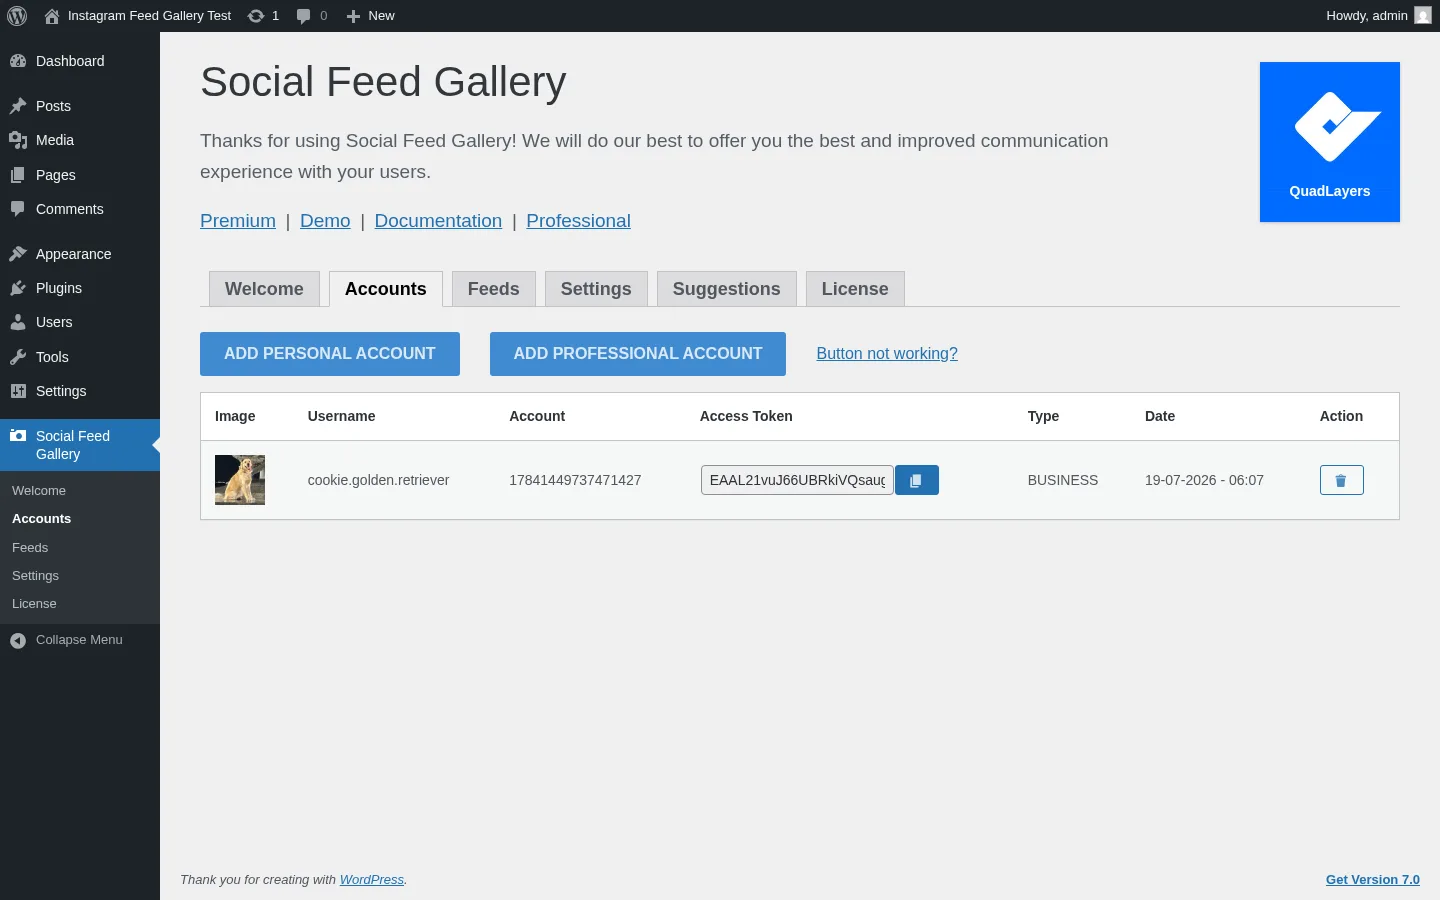
Task: Click the Posts pushpin icon
Action: point(18,106)
